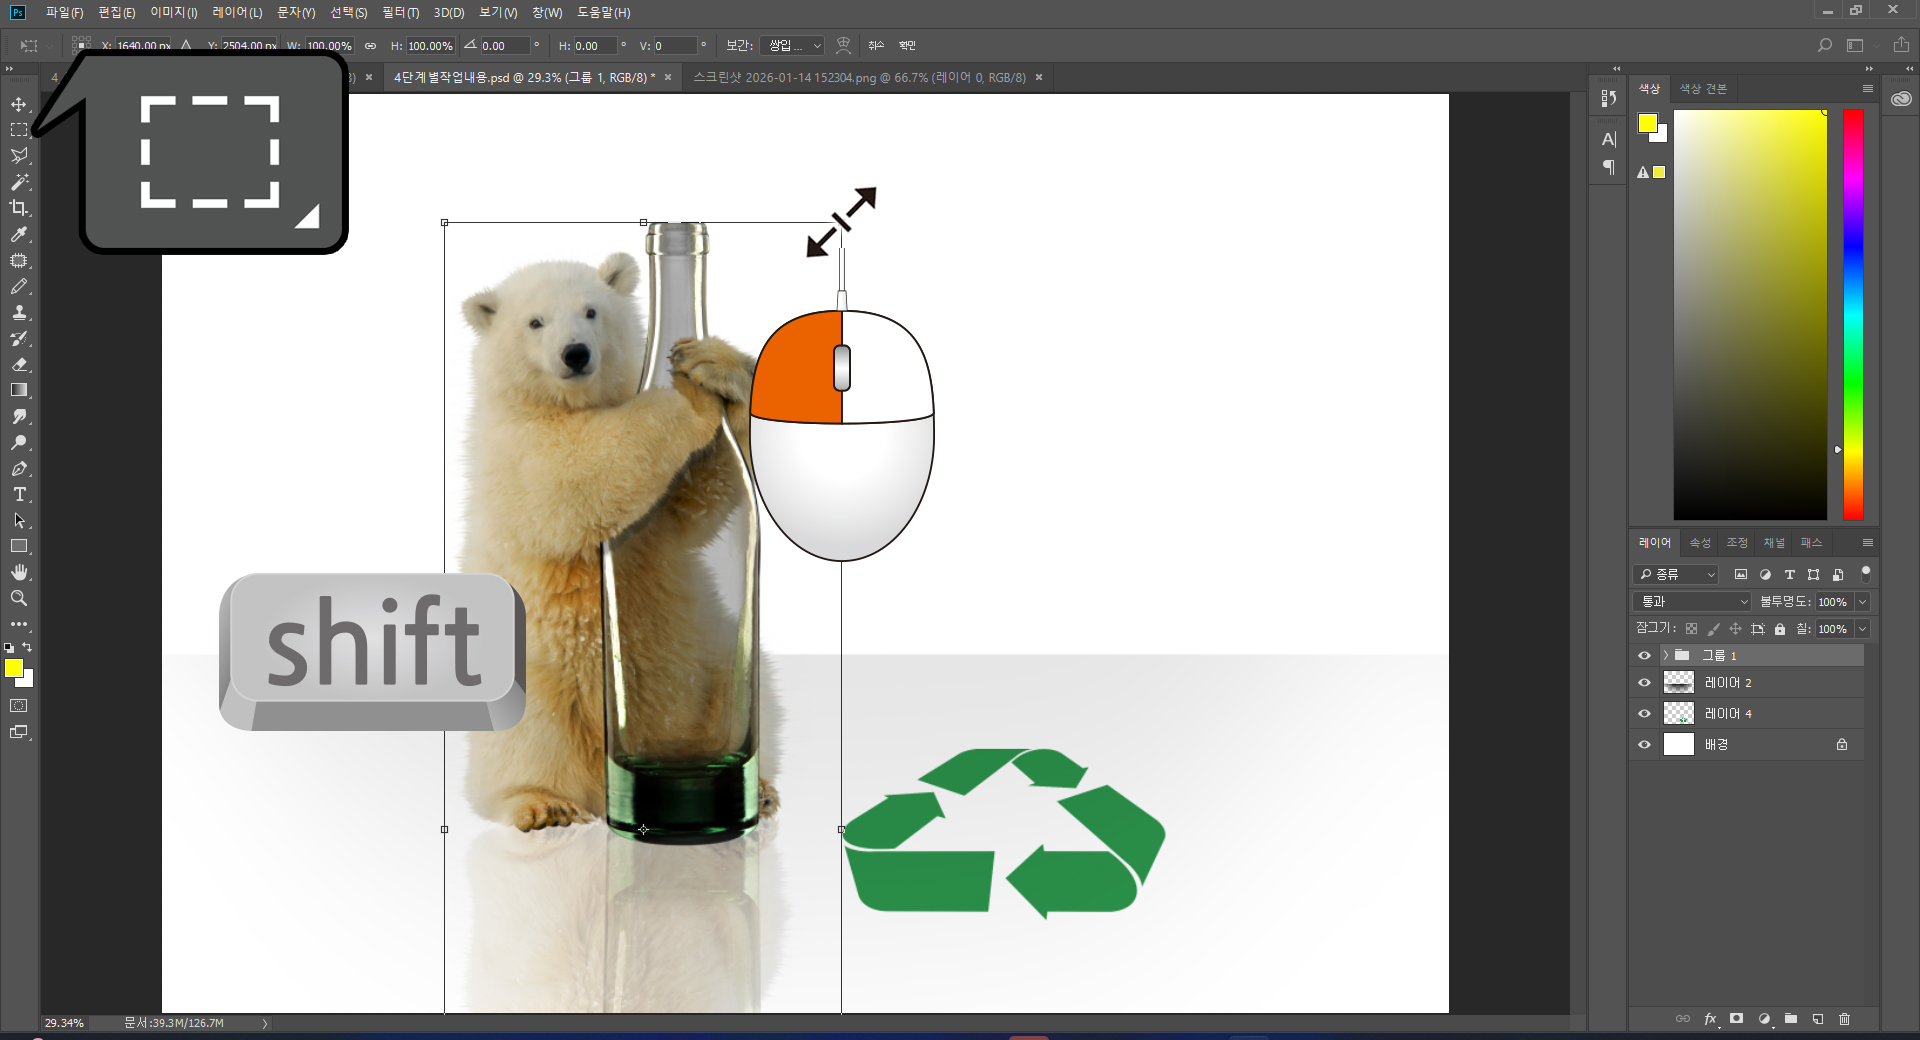Click the hue spectrum slider
This screenshot has height=1040, width=1920.
pyautogui.click(x=1853, y=315)
